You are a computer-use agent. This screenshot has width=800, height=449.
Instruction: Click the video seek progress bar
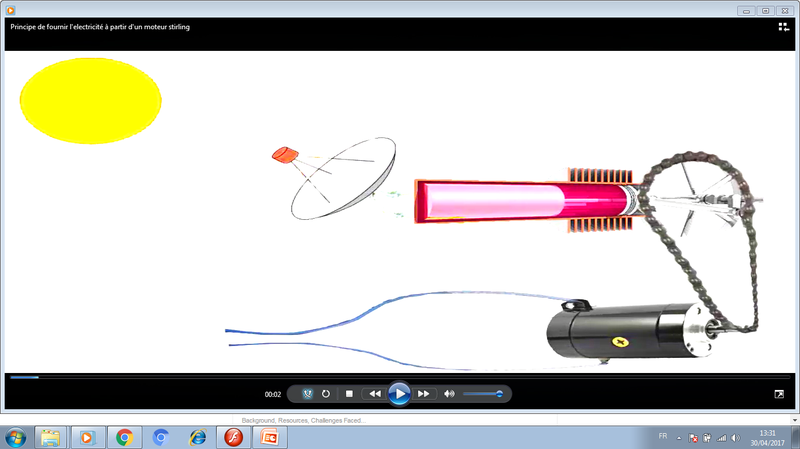[400, 377]
